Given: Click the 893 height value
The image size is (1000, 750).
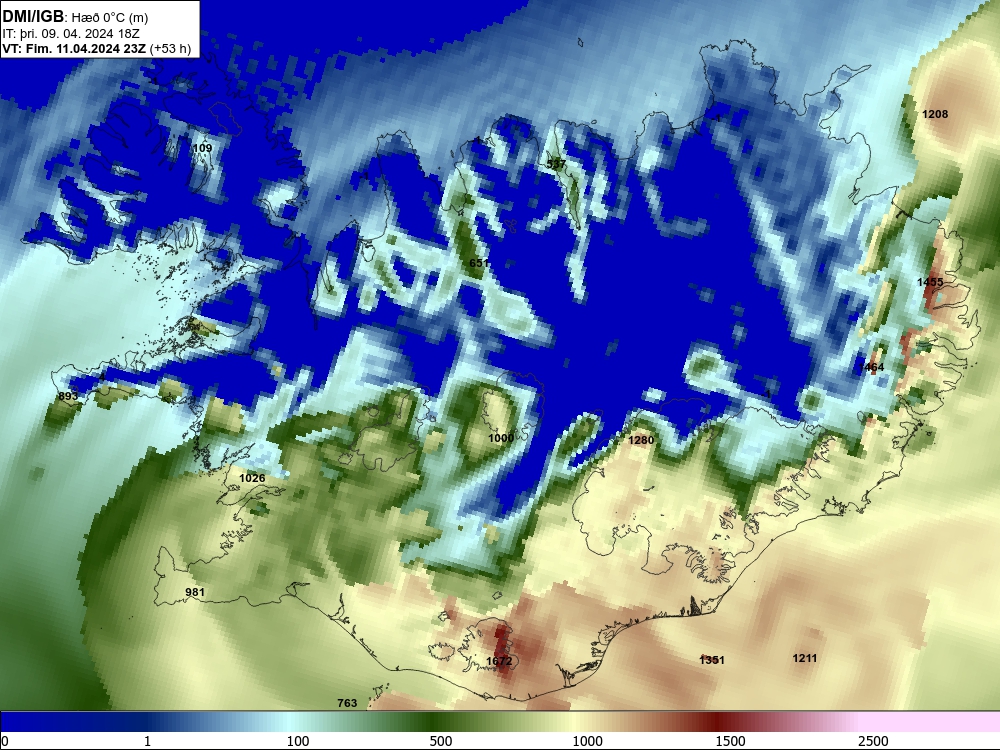Looking at the screenshot, I should pos(68,396).
